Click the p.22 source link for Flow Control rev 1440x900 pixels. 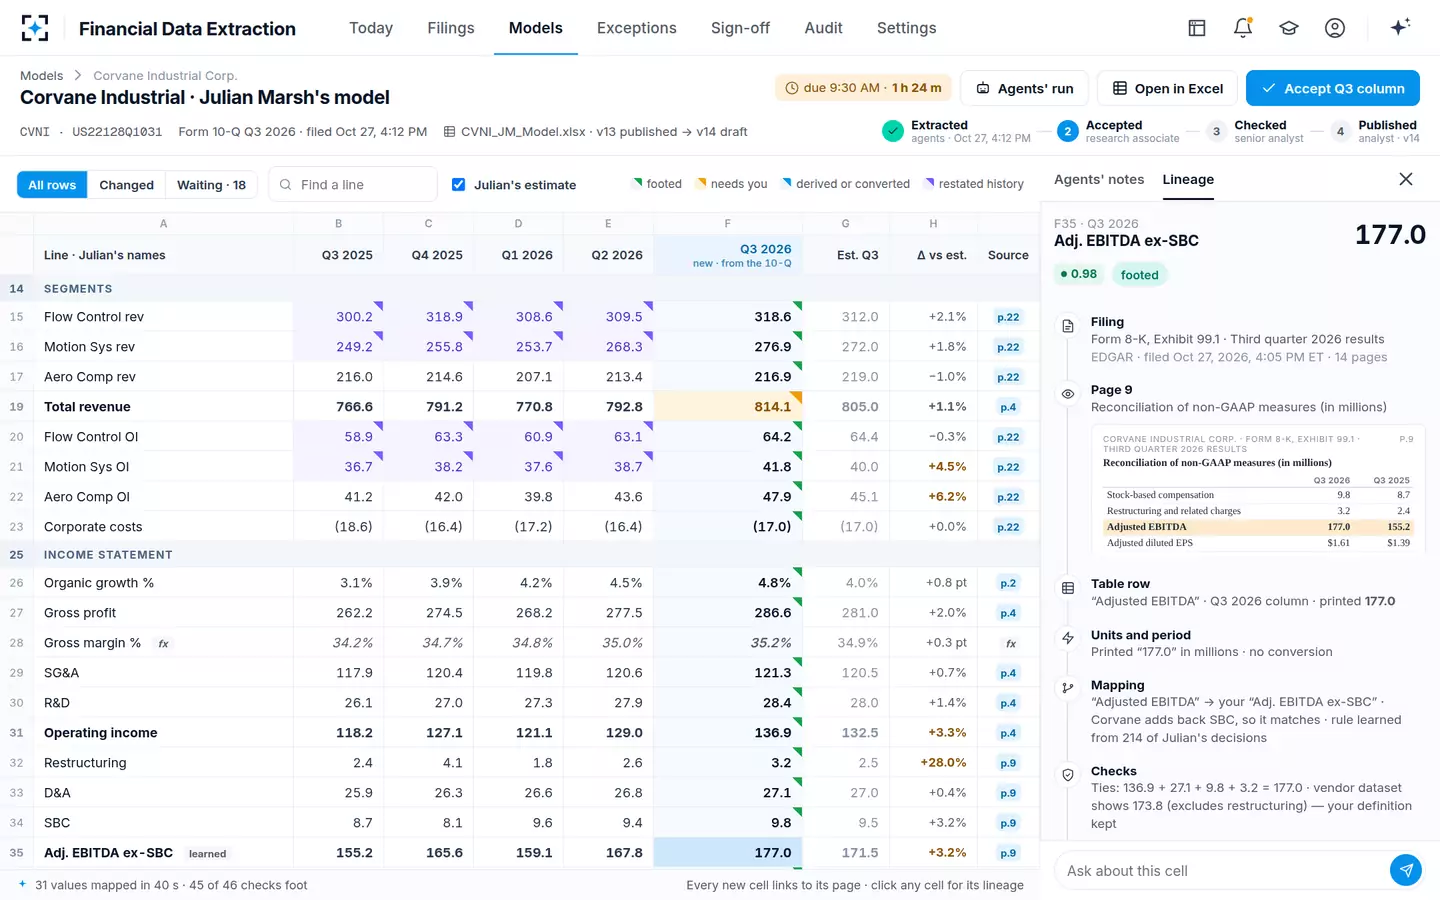[x=1008, y=317]
